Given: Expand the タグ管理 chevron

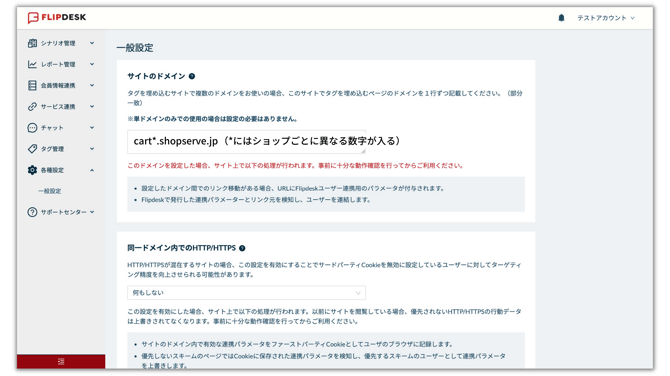Looking at the screenshot, I should pos(92,149).
